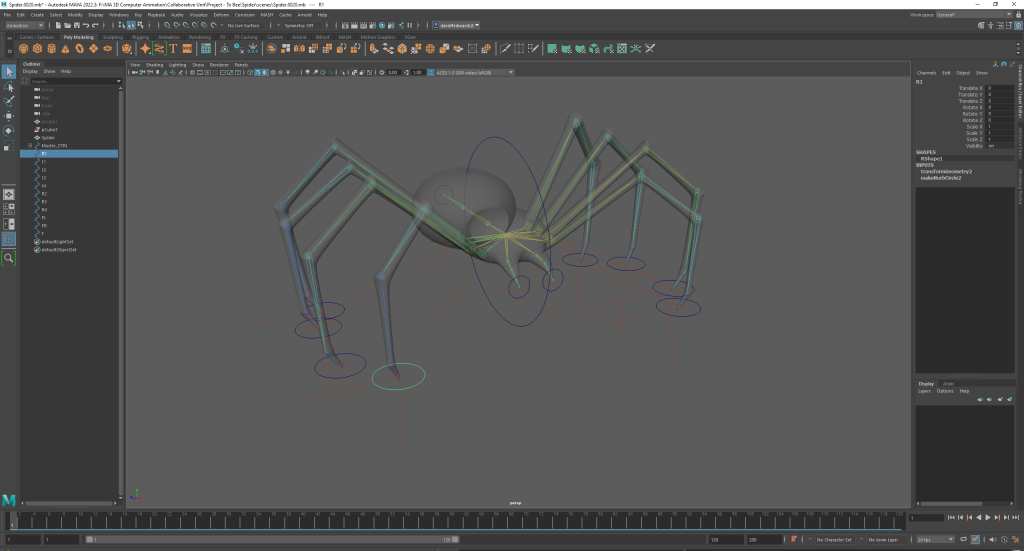Collapse the Master_CTR1 node in Outliner
The width and height of the screenshot is (1024, 551).
(29, 146)
